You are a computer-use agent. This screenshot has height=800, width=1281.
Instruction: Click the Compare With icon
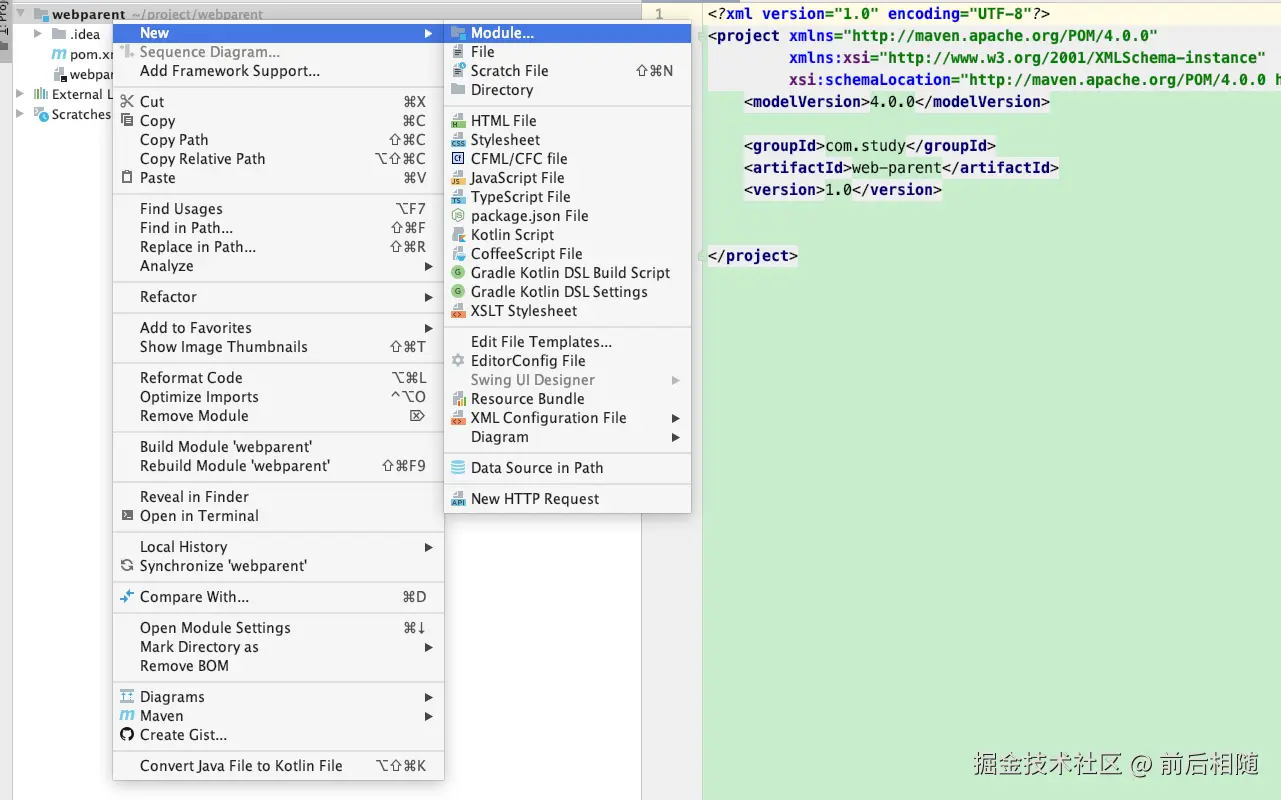click(x=127, y=597)
